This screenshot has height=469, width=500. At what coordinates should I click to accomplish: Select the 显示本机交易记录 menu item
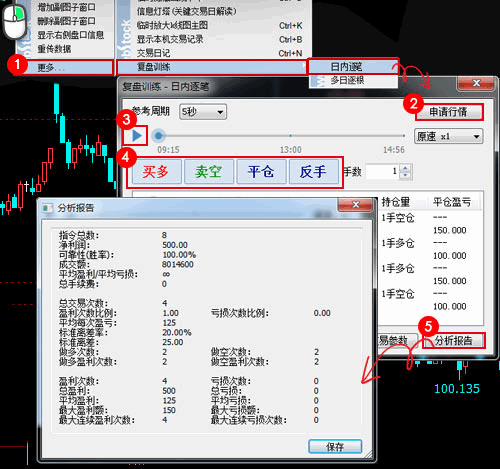coord(214,39)
